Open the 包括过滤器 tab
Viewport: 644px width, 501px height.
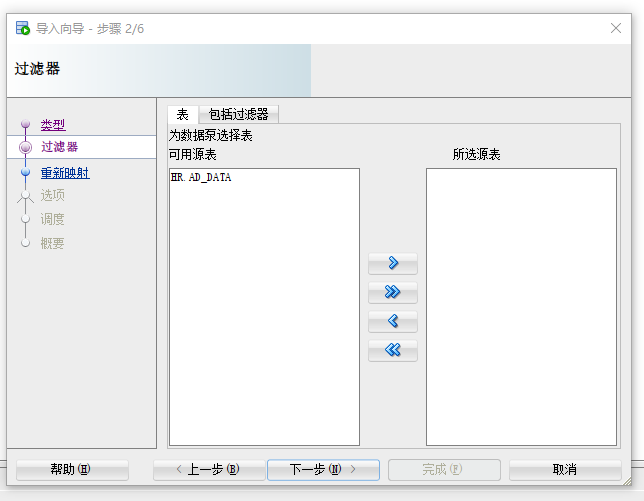(238, 114)
